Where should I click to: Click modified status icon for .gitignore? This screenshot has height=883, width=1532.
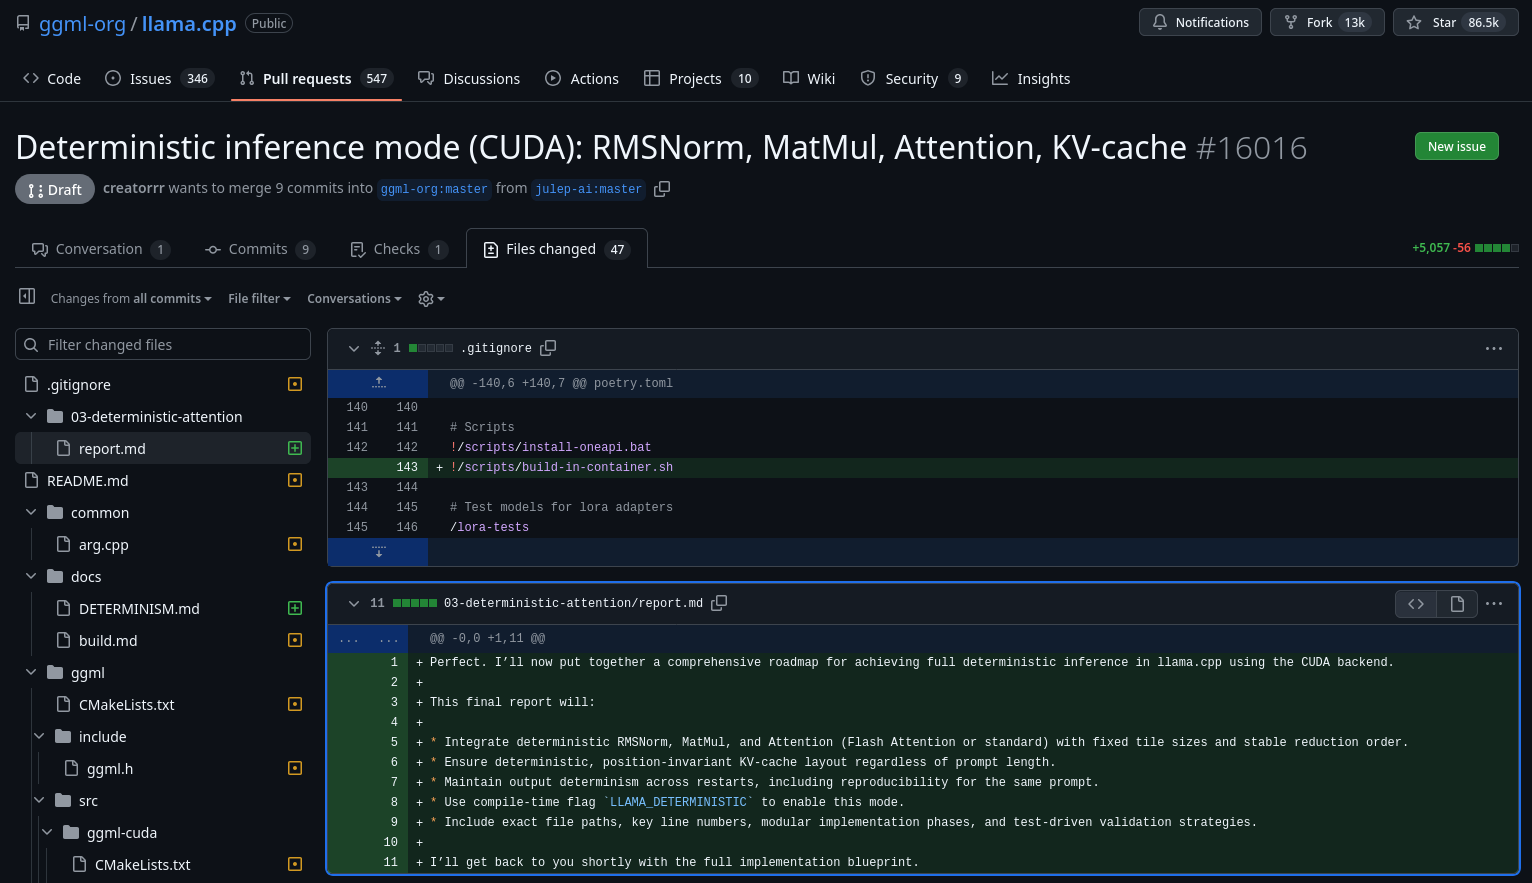coord(295,384)
